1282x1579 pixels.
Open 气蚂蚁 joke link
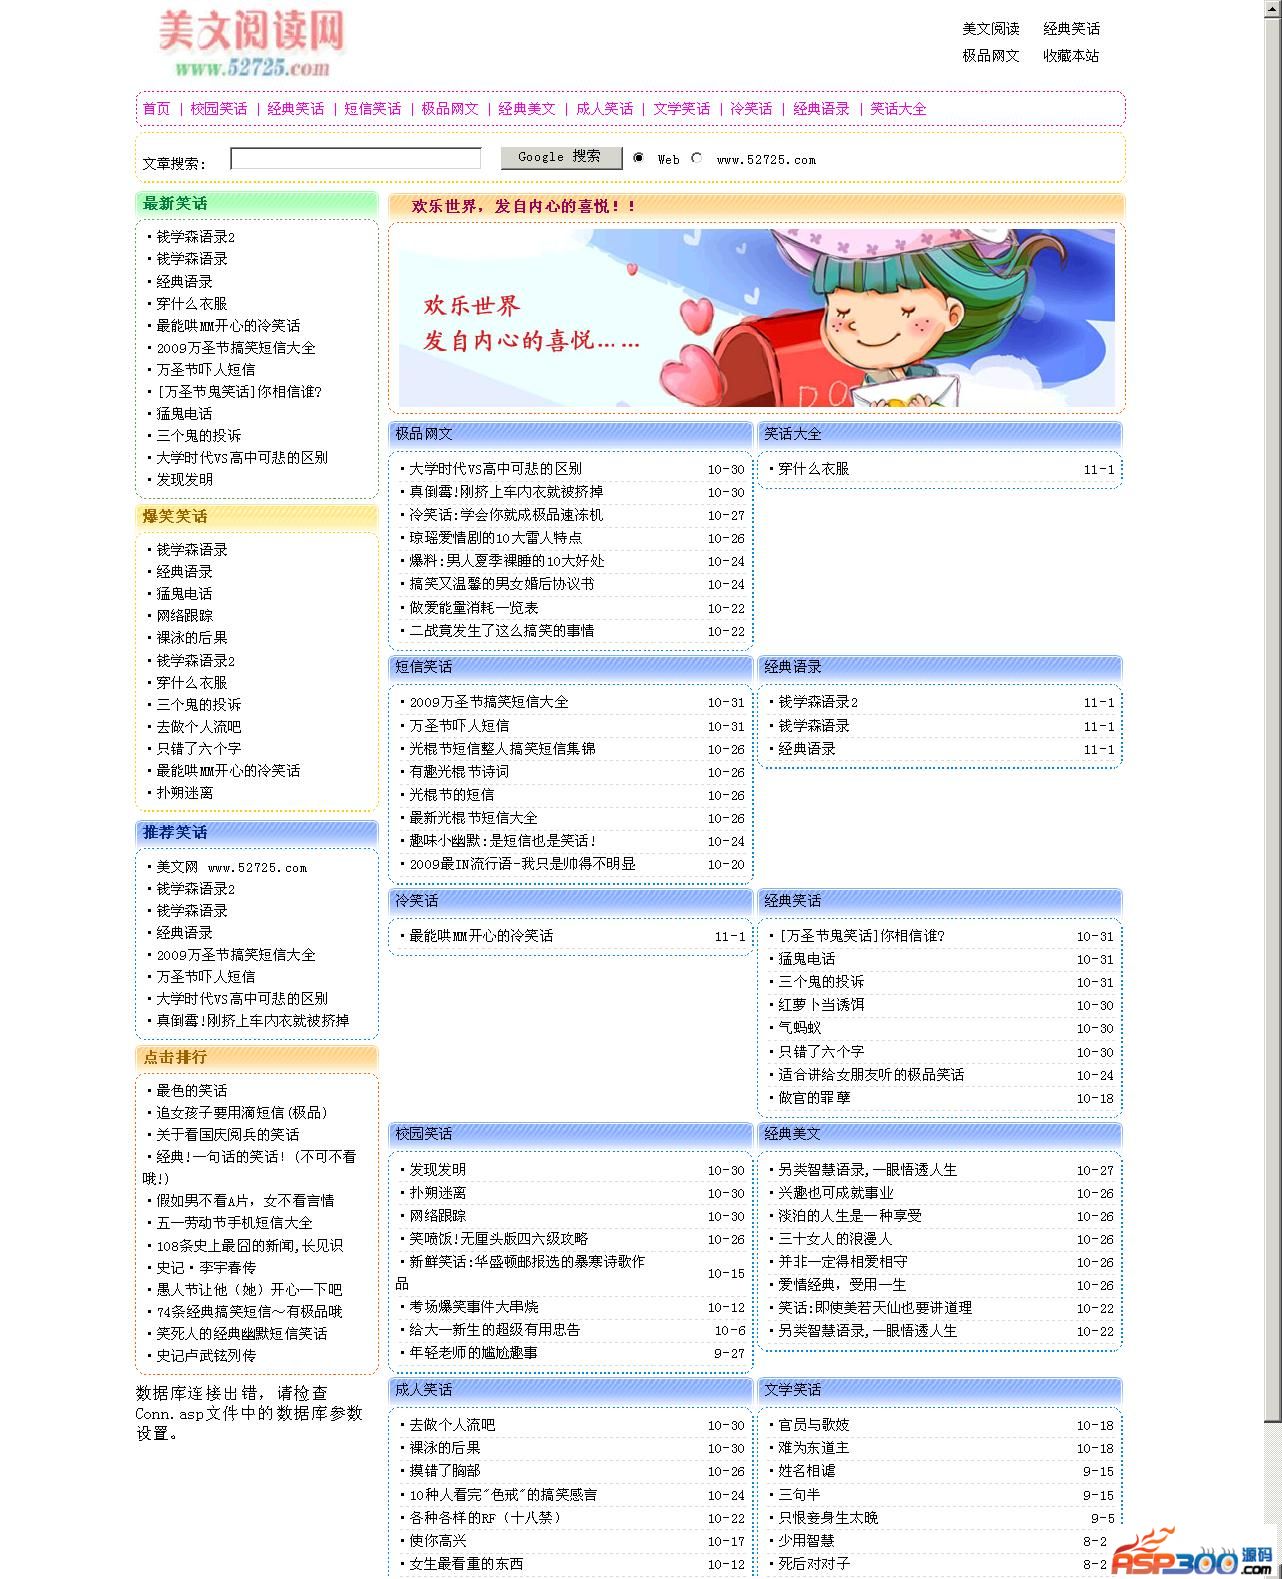(799, 1028)
